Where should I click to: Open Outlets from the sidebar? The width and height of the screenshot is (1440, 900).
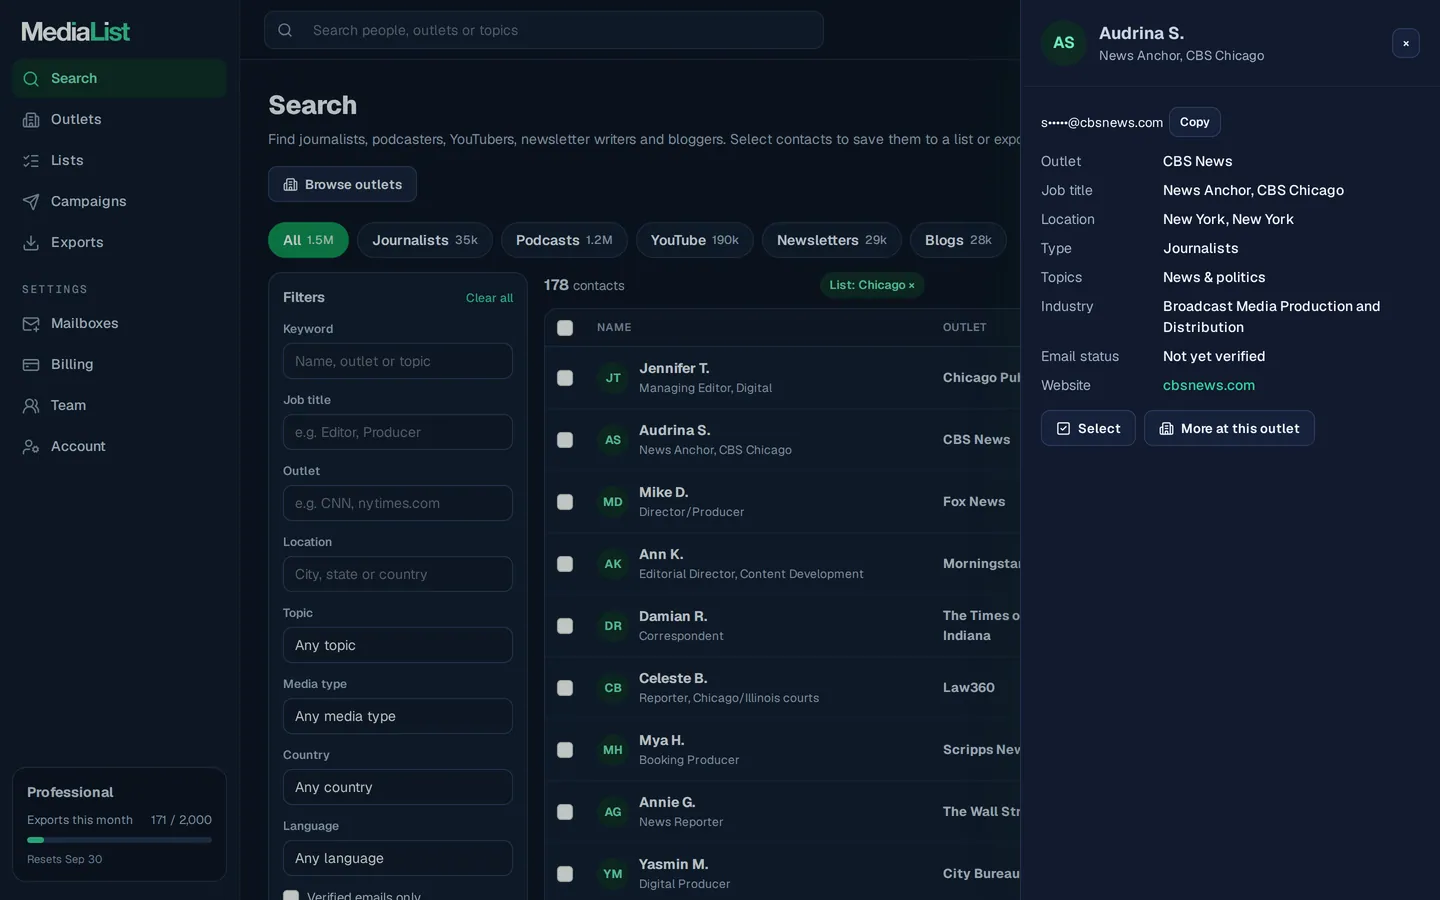119,119
